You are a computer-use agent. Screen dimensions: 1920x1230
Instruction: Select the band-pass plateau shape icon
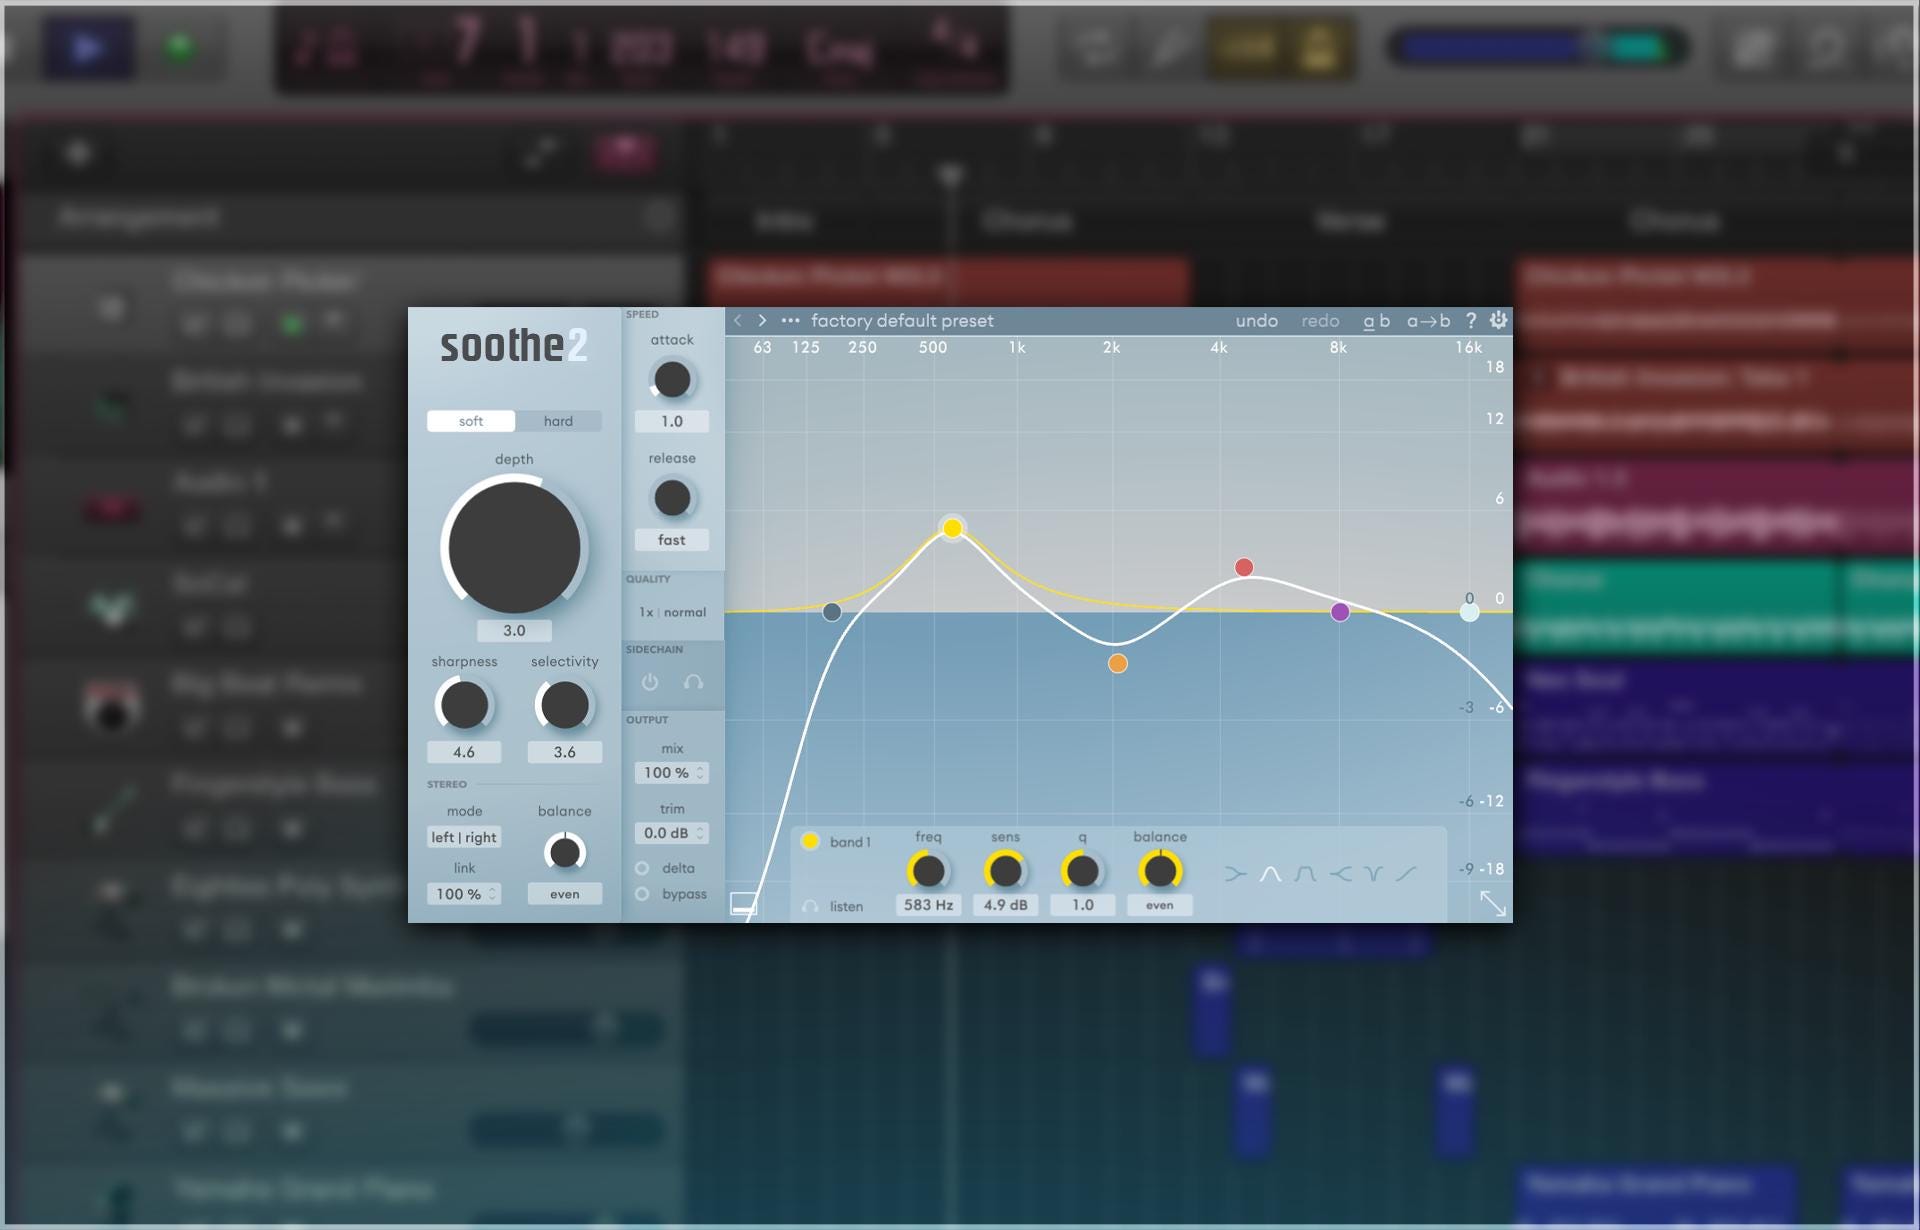point(1305,874)
